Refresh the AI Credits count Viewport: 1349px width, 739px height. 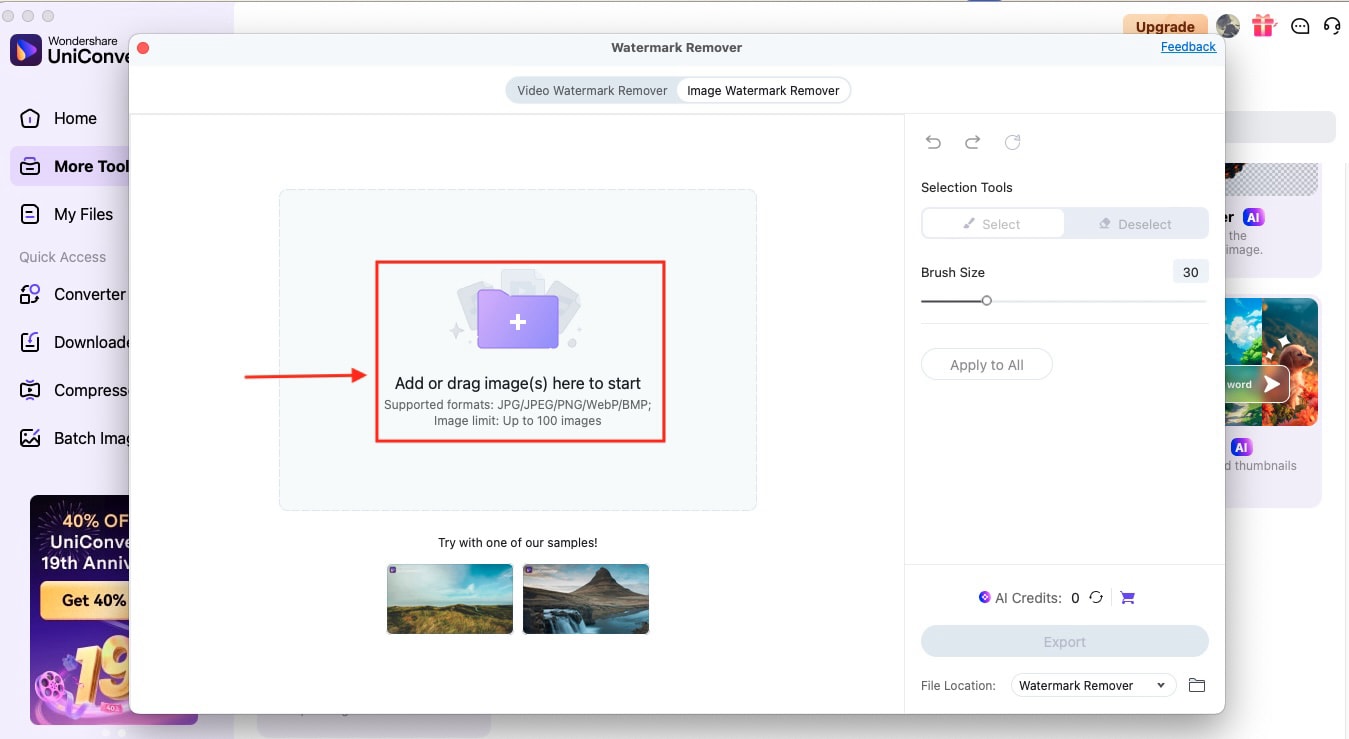point(1096,597)
